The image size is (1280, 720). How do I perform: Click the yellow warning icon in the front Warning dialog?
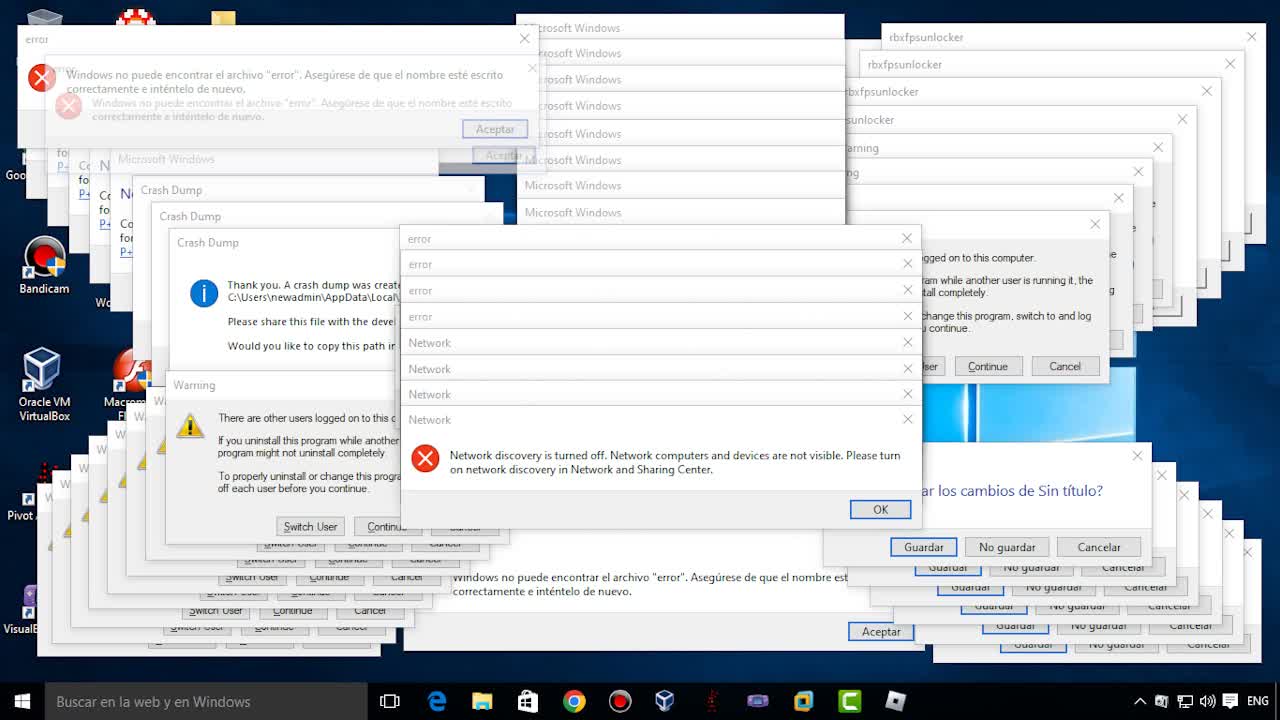pyautogui.click(x=190, y=426)
